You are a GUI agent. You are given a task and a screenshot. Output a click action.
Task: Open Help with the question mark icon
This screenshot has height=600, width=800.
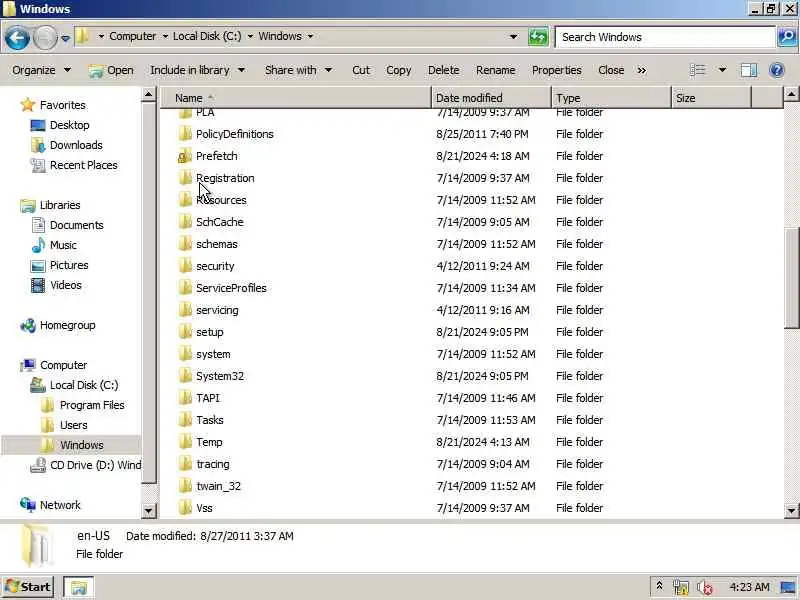click(x=777, y=70)
